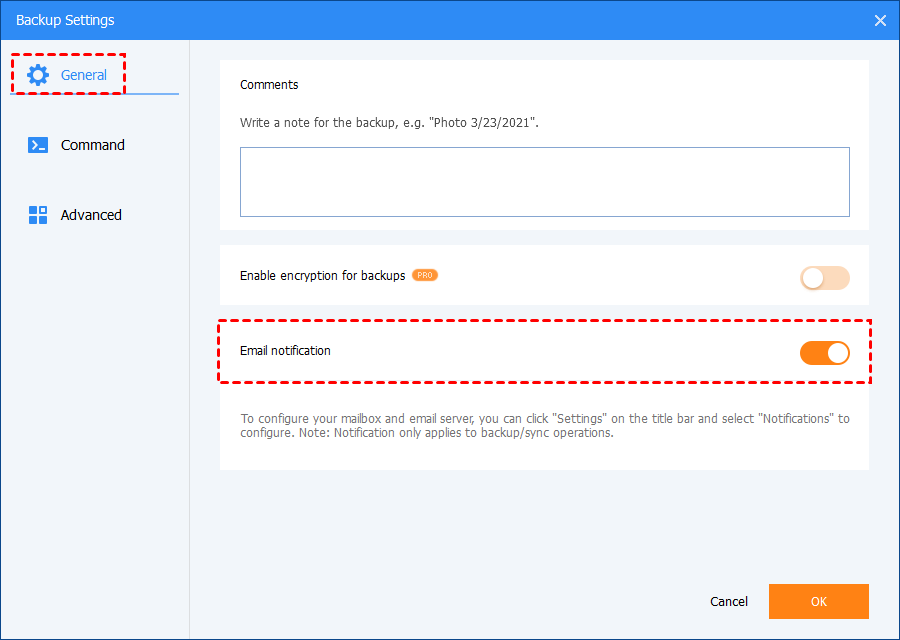Click the mailbox configuration help note

pos(544,426)
